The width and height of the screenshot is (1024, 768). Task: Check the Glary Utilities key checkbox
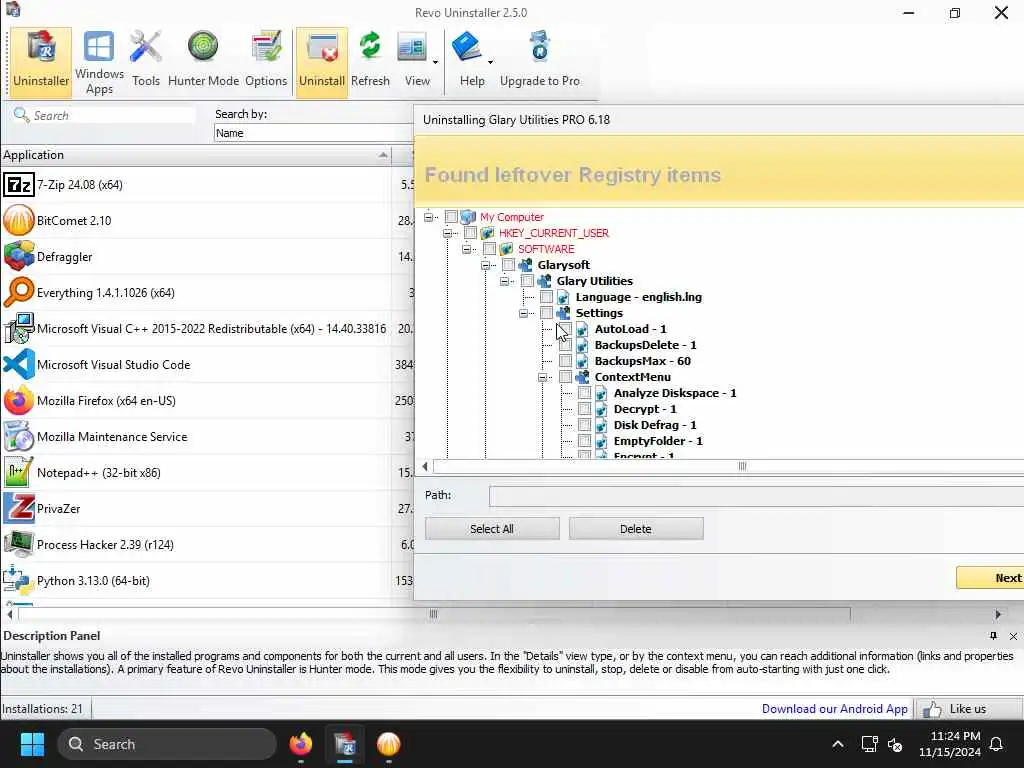coord(527,281)
